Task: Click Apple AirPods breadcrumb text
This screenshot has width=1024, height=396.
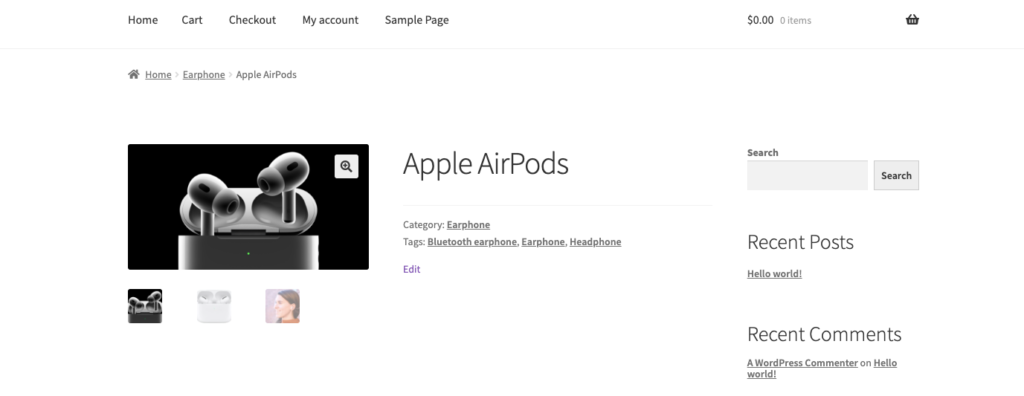Action: (266, 74)
